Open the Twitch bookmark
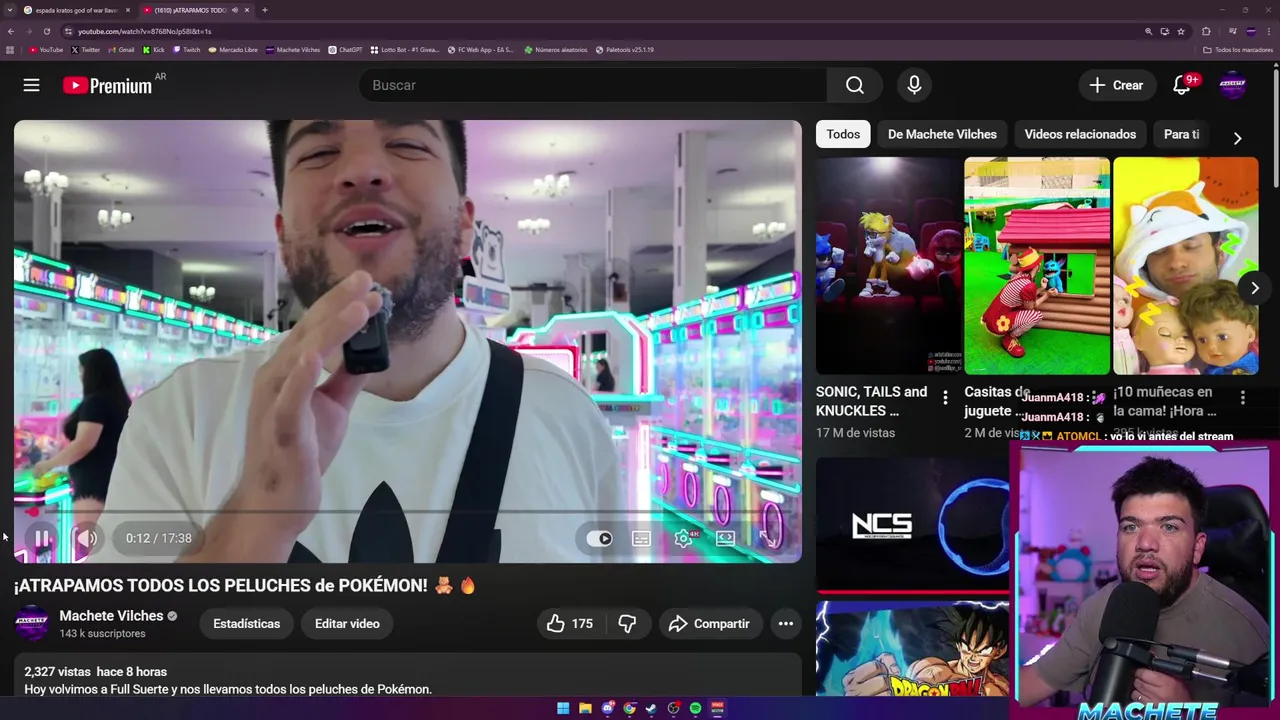Image resolution: width=1280 pixels, height=720 pixels. pyautogui.click(x=187, y=49)
